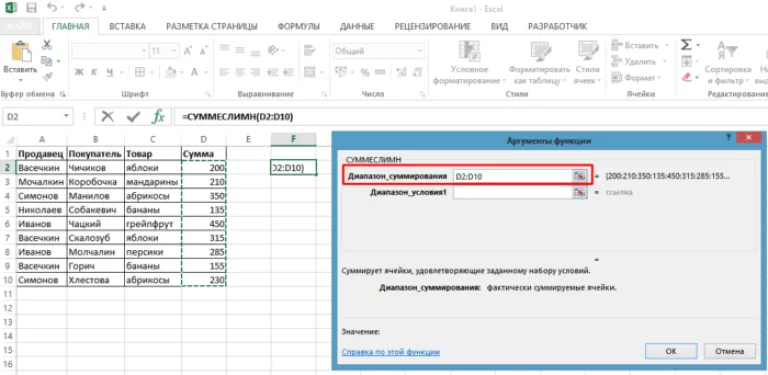Apply thousands separator 000 format
Image resolution: width=768 pixels, height=375 pixels.
(380, 72)
